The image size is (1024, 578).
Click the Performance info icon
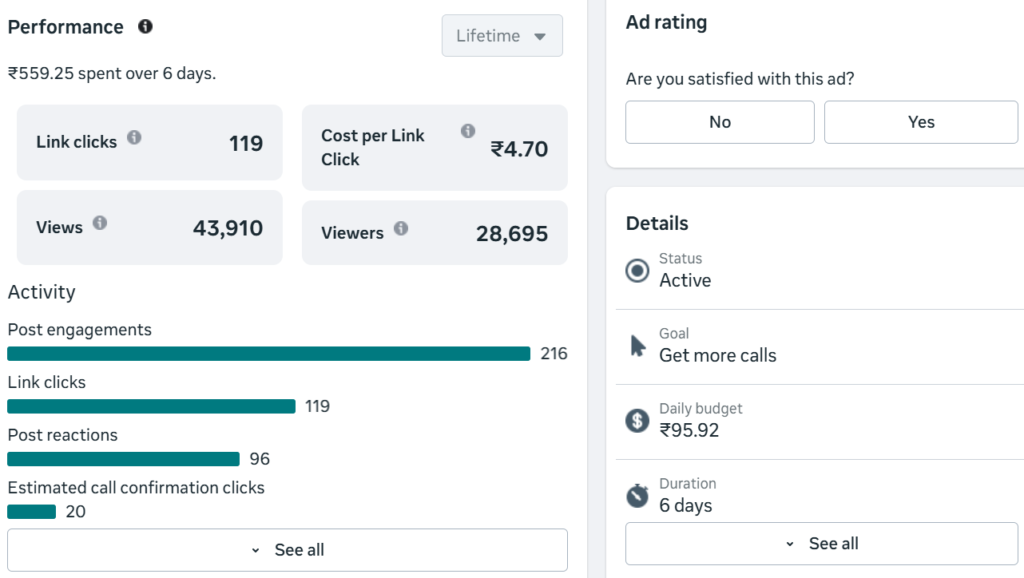tap(145, 26)
